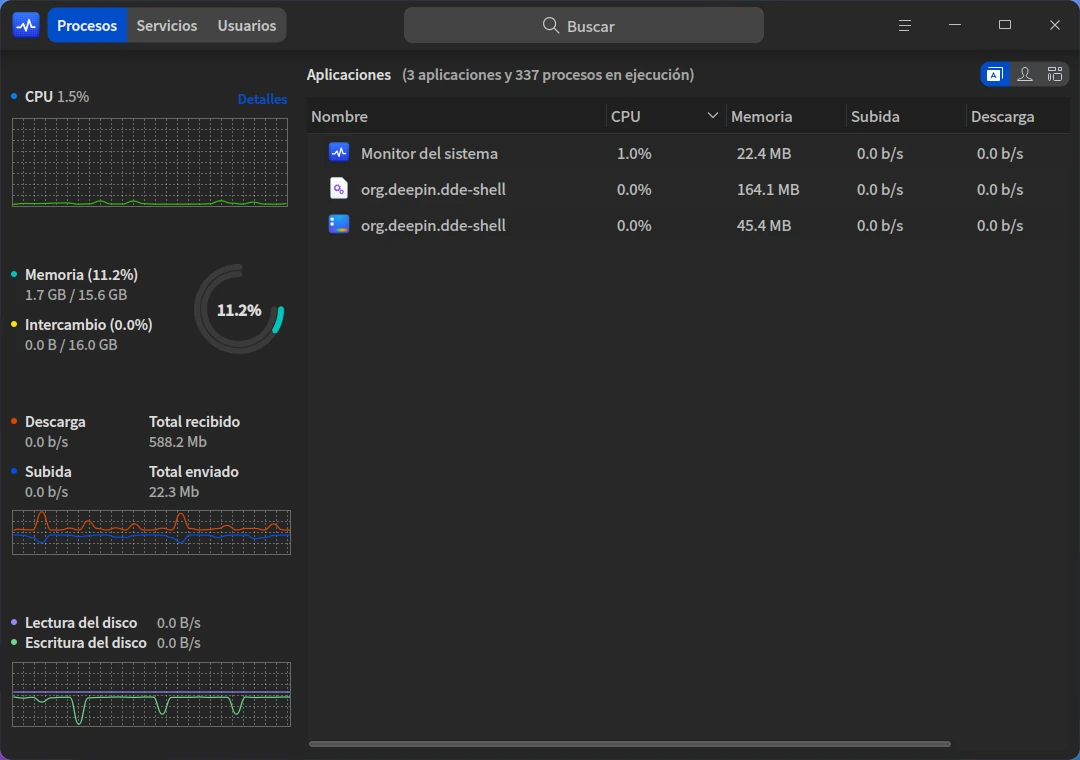Click the memory usage ring showing 11.2%

(239, 309)
